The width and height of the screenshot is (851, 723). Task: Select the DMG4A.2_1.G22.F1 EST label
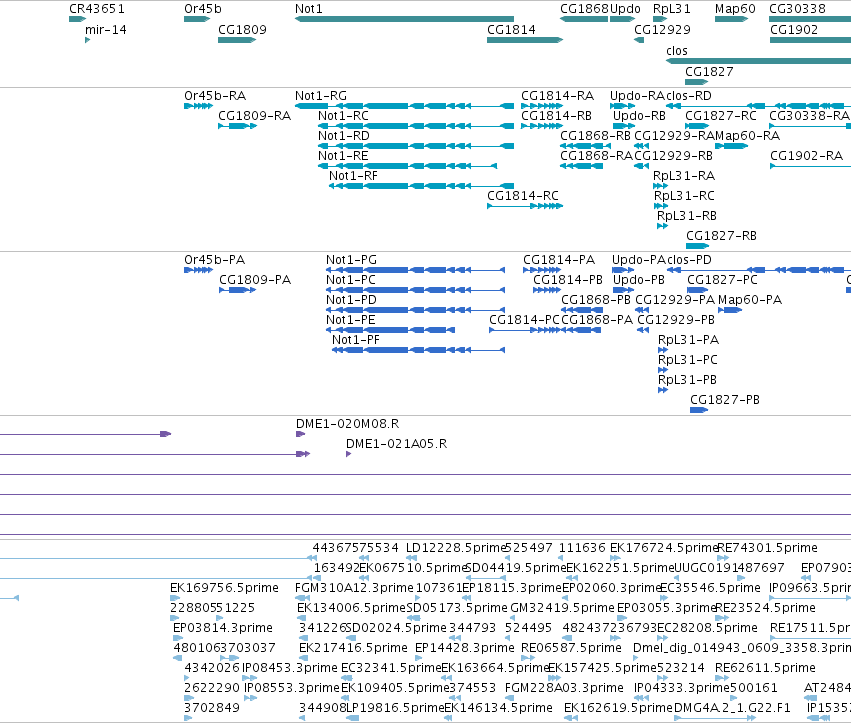click(732, 708)
